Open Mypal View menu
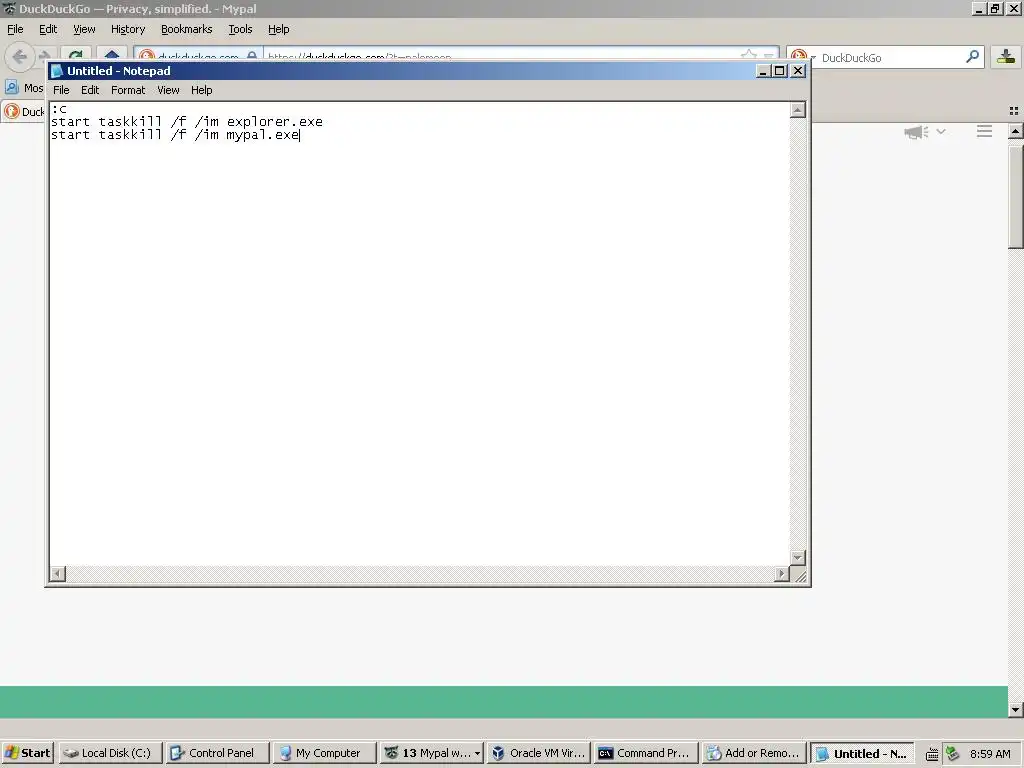1024x768 pixels. coord(84,29)
